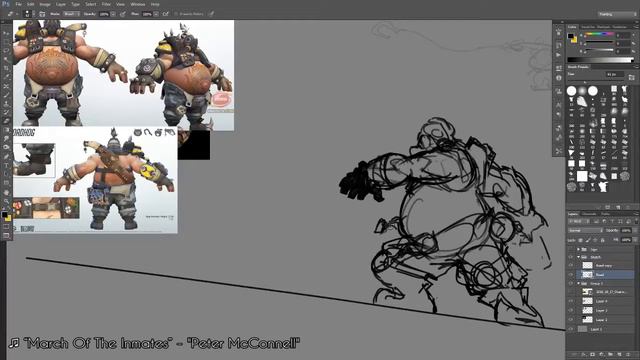Image resolution: width=640 pixels, height=360 pixels.
Task: Open the Opacity slider arrow in options bar
Action: pyautogui.click(x=113, y=14)
